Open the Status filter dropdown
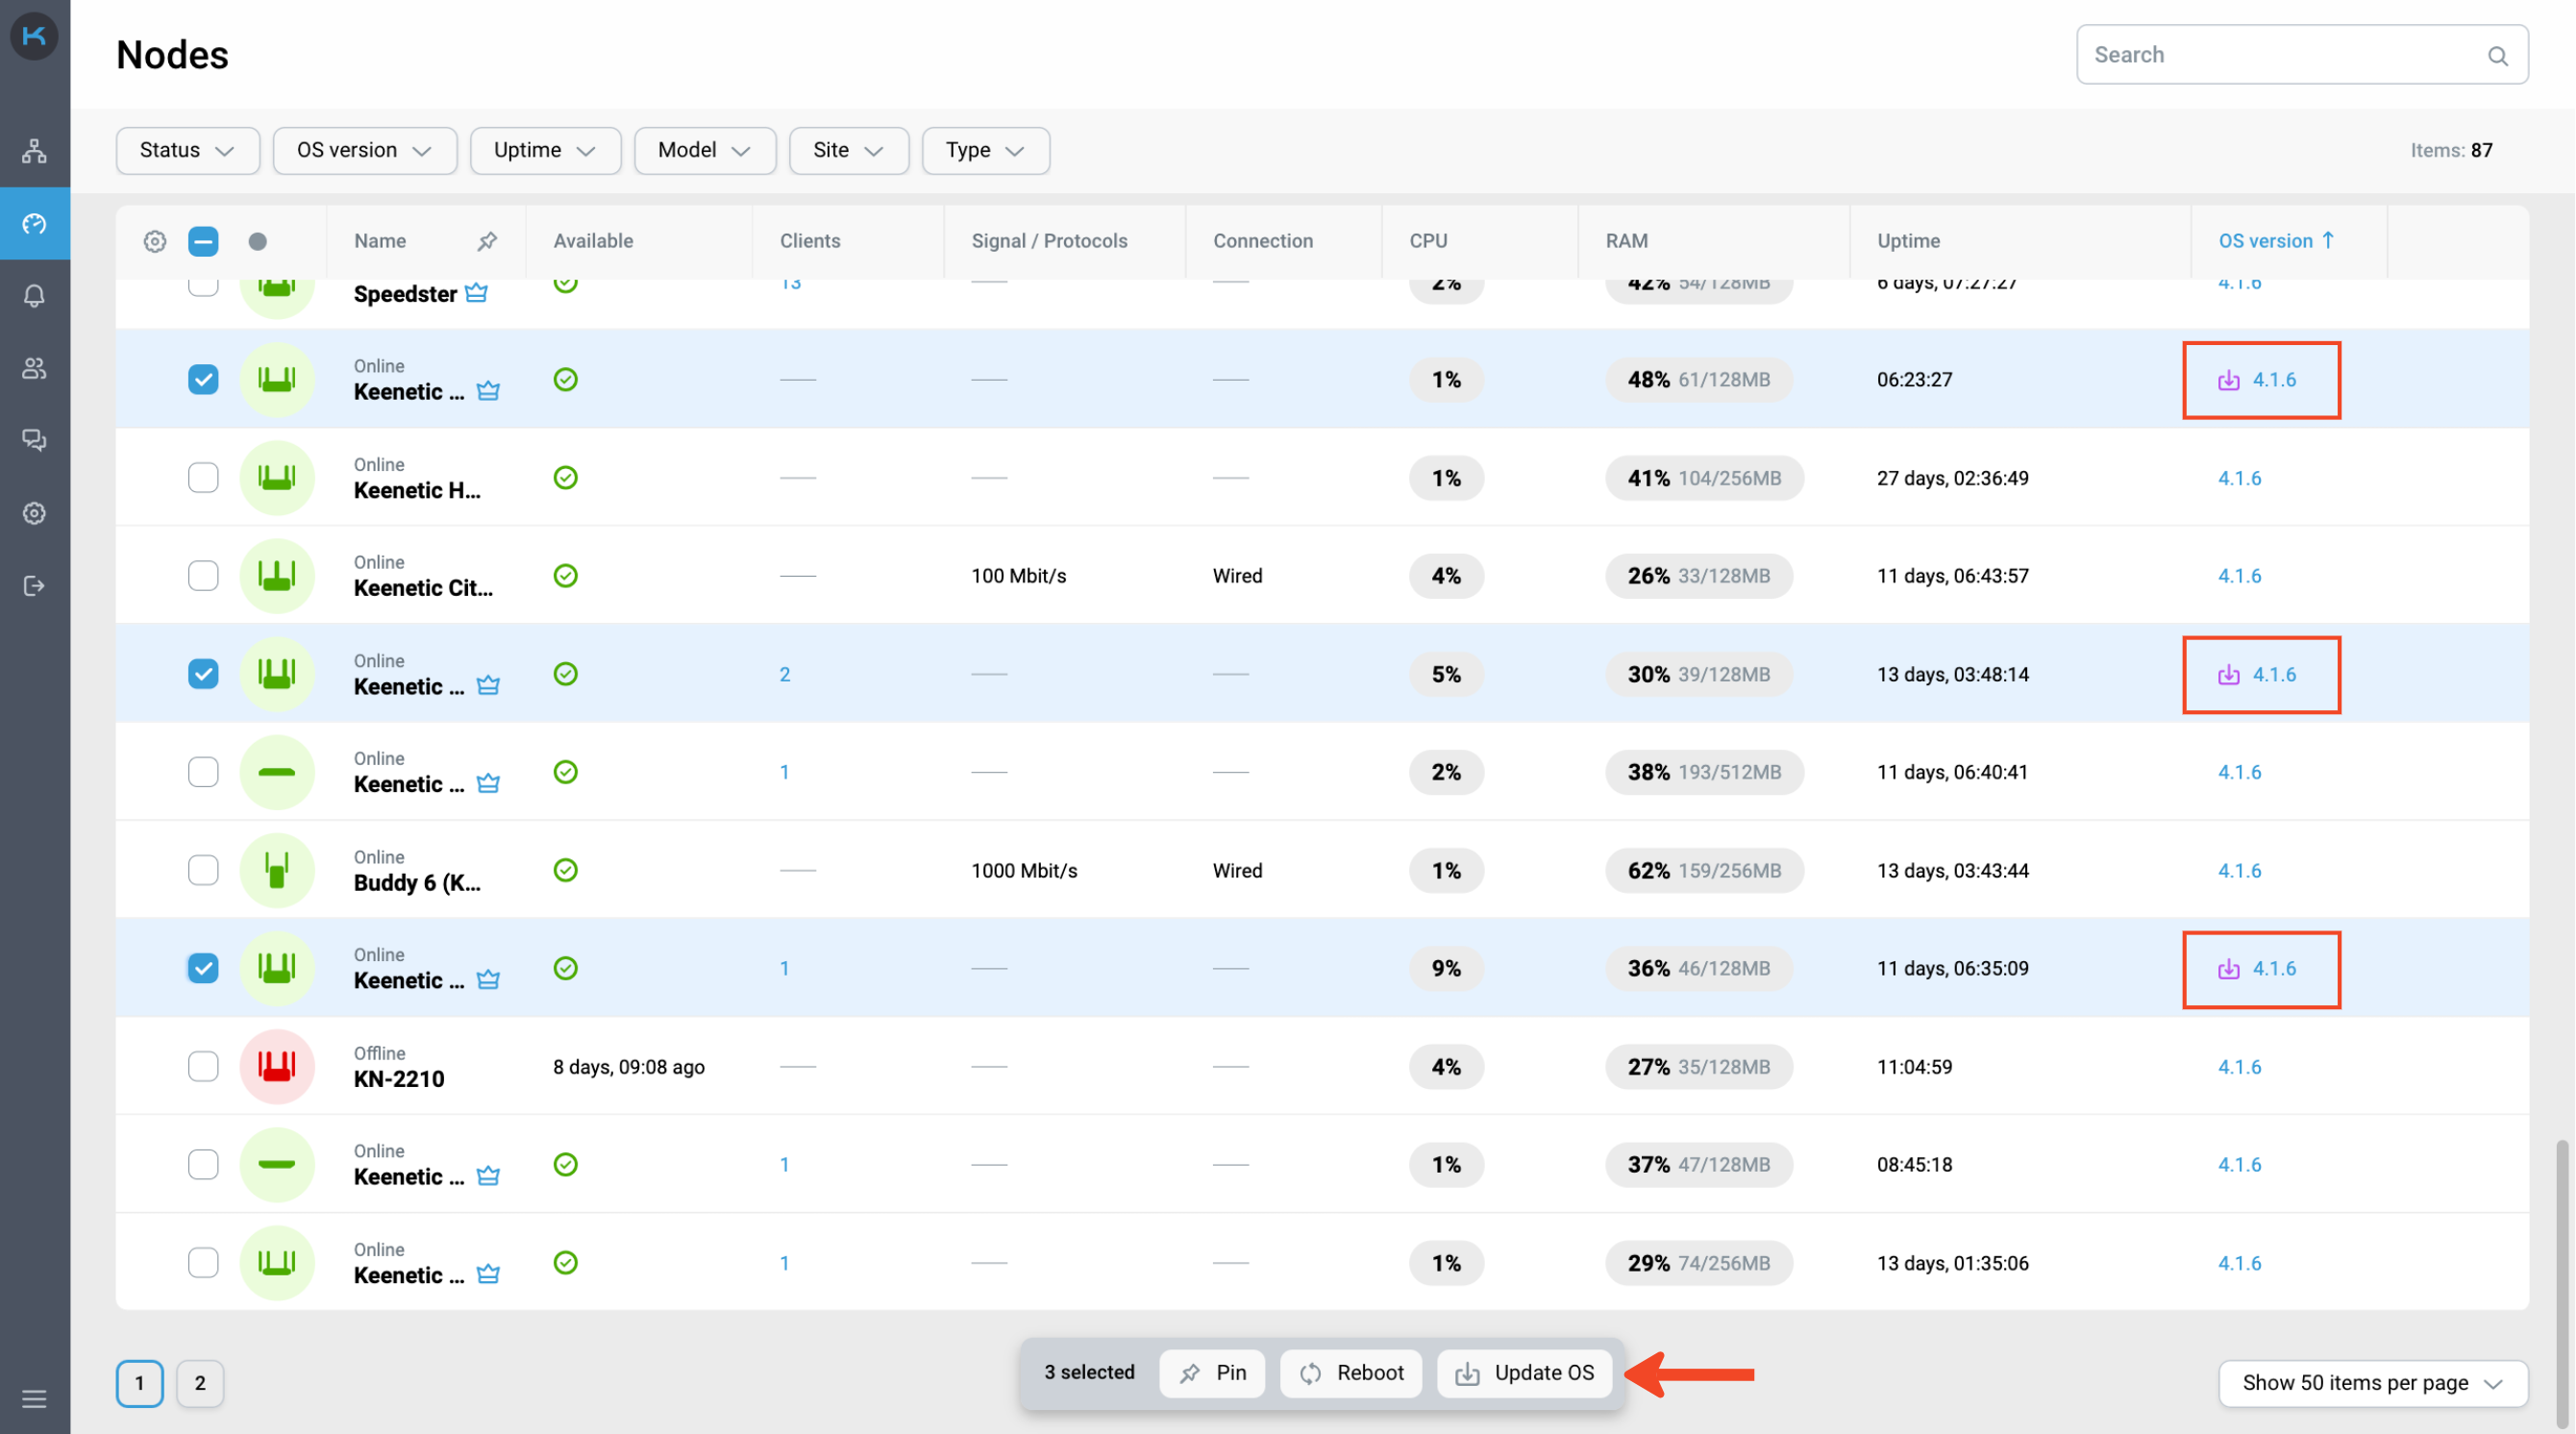The image size is (2576, 1434). coord(187,150)
